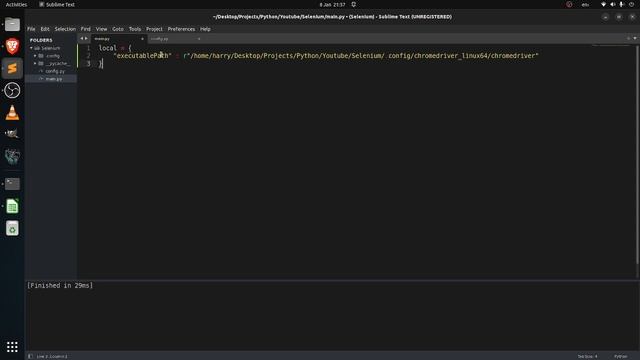This screenshot has width=640, height=360.
Task: Click the vertical editor scrollbar
Action: 637,154
